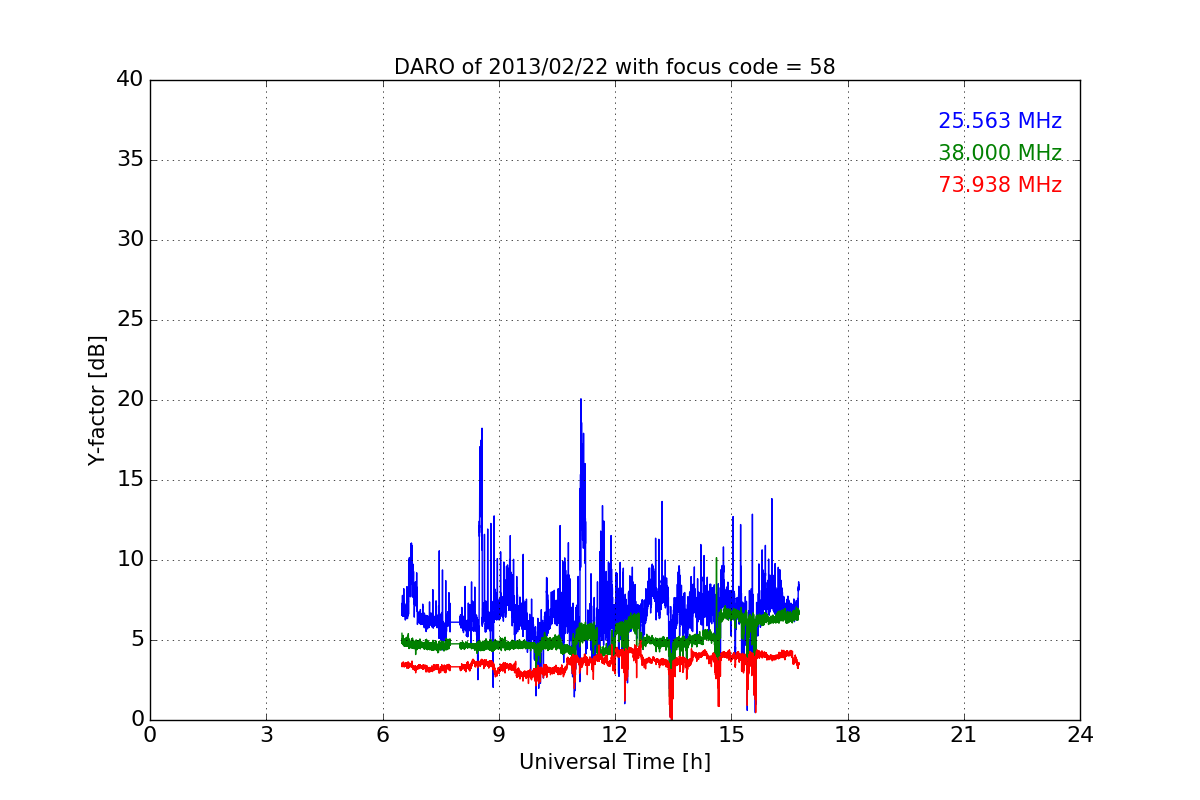Click the tallest blue peak near 20 dB

click(580, 400)
